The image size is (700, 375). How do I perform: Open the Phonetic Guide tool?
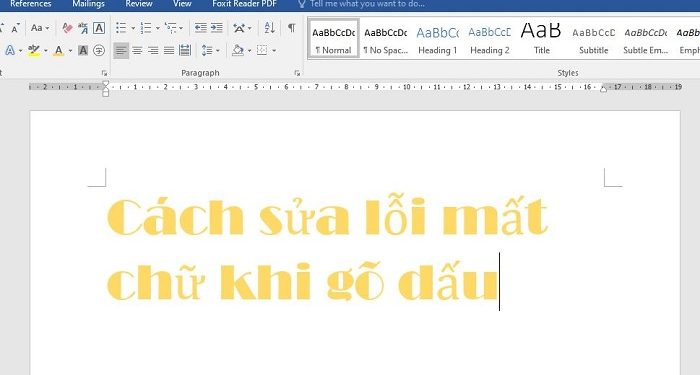(83, 28)
